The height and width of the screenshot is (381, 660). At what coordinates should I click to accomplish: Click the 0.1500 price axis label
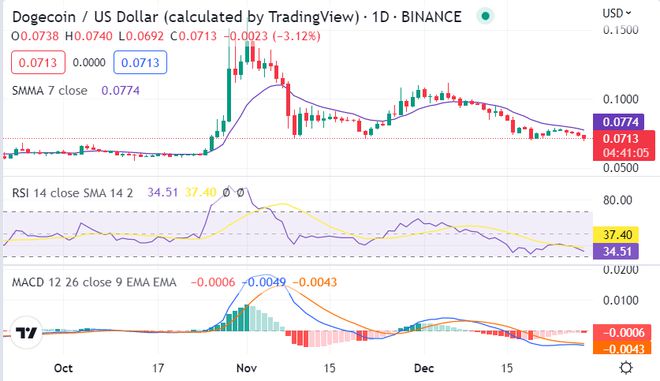click(x=620, y=30)
